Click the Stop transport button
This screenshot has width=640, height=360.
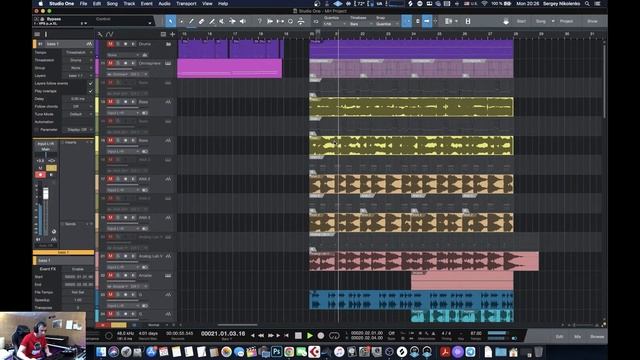[298, 336]
